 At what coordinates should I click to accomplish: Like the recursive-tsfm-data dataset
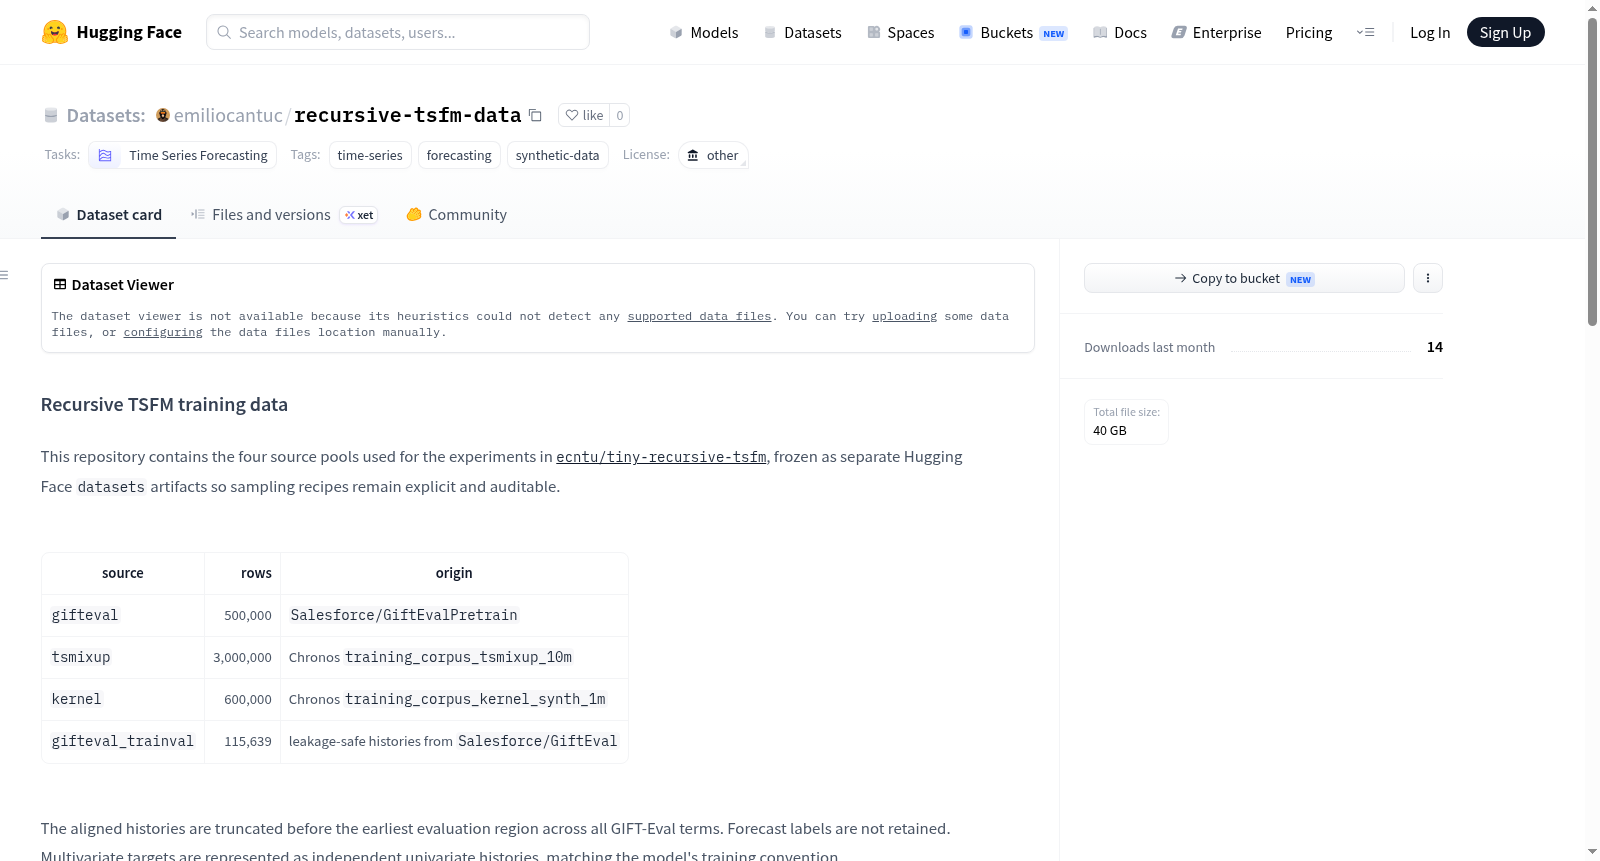[x=584, y=115]
